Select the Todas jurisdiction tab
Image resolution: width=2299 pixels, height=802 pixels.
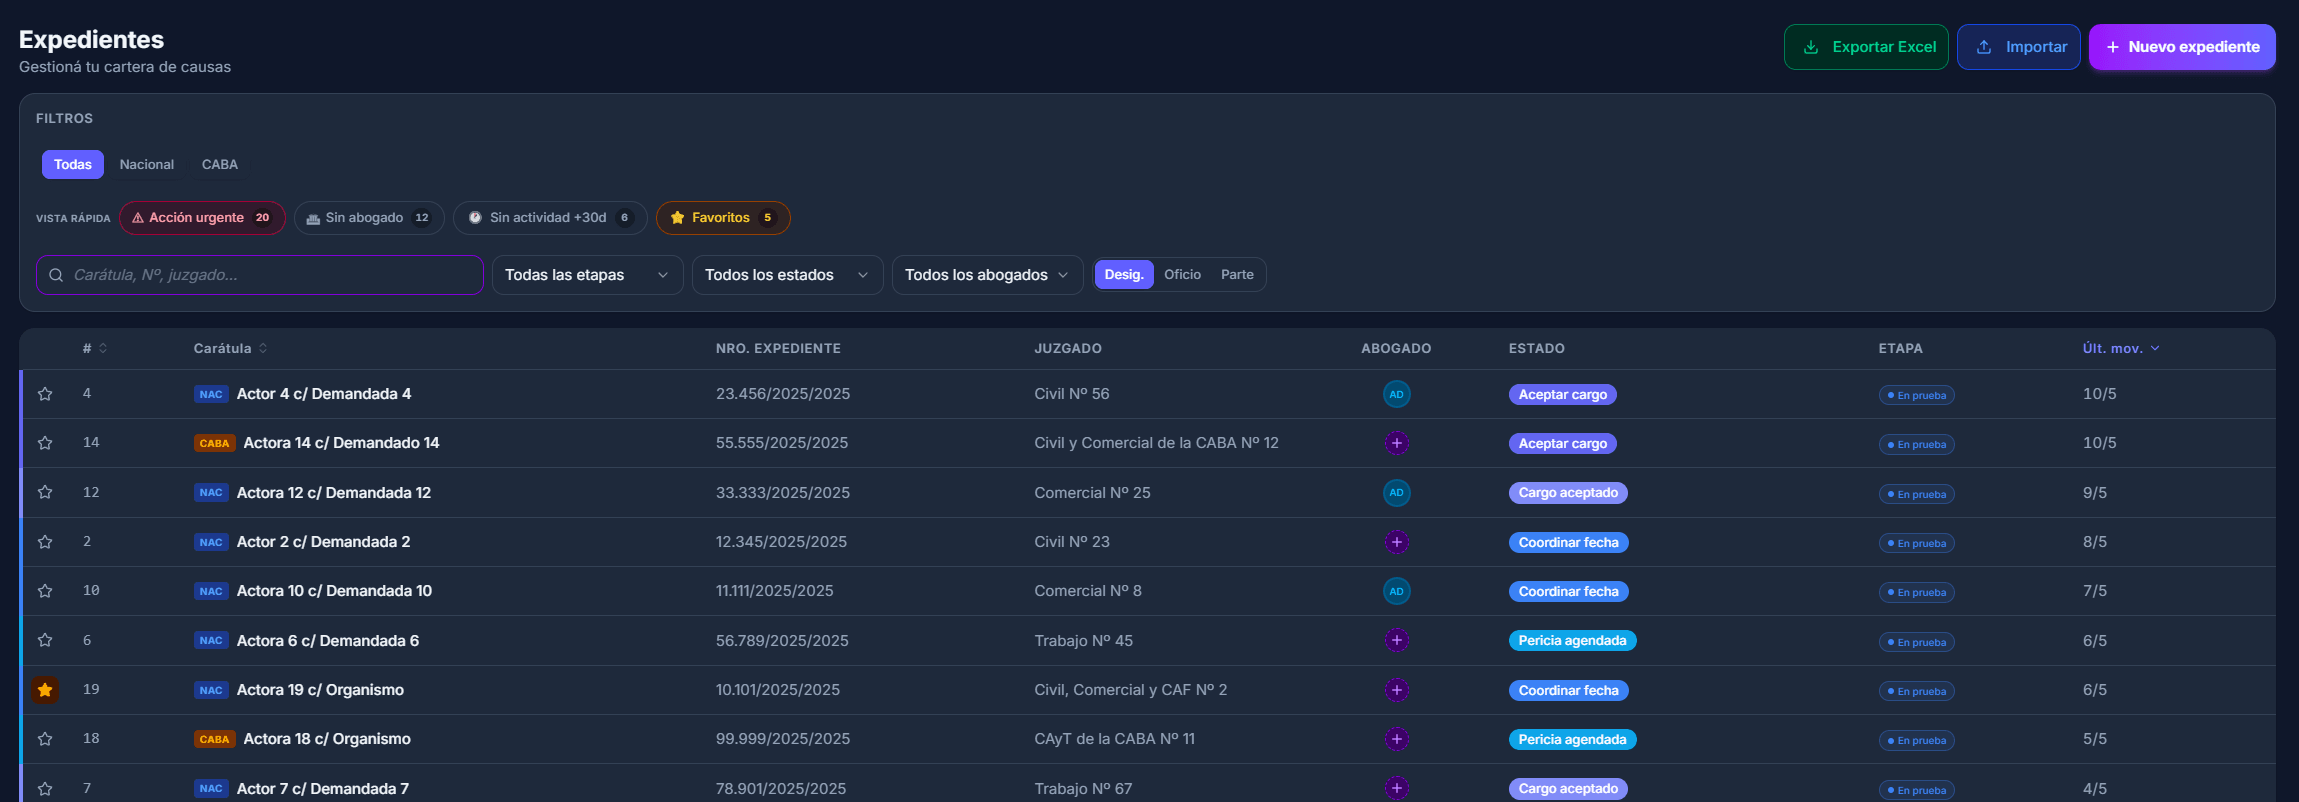coord(73,164)
